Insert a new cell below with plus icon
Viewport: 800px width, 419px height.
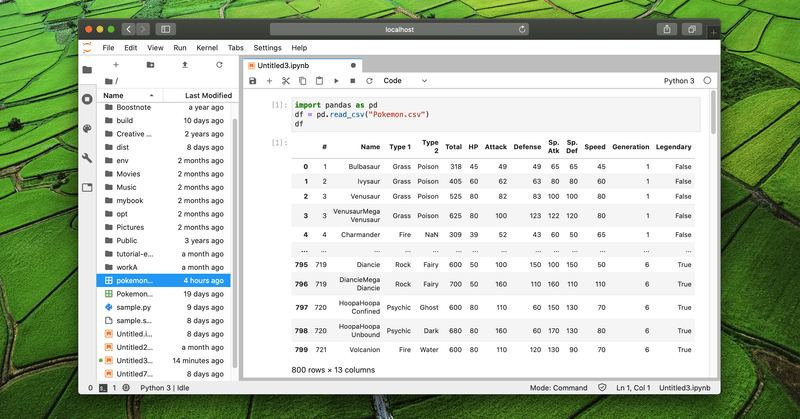coord(269,81)
